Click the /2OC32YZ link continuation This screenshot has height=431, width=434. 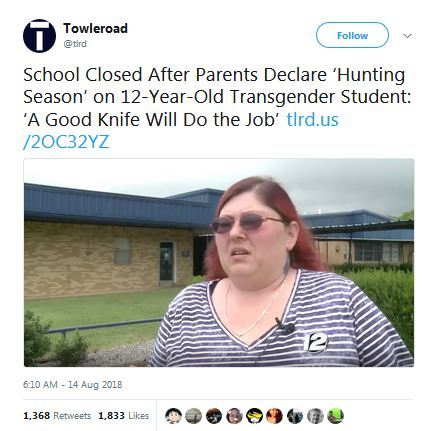pyautogui.click(x=66, y=142)
